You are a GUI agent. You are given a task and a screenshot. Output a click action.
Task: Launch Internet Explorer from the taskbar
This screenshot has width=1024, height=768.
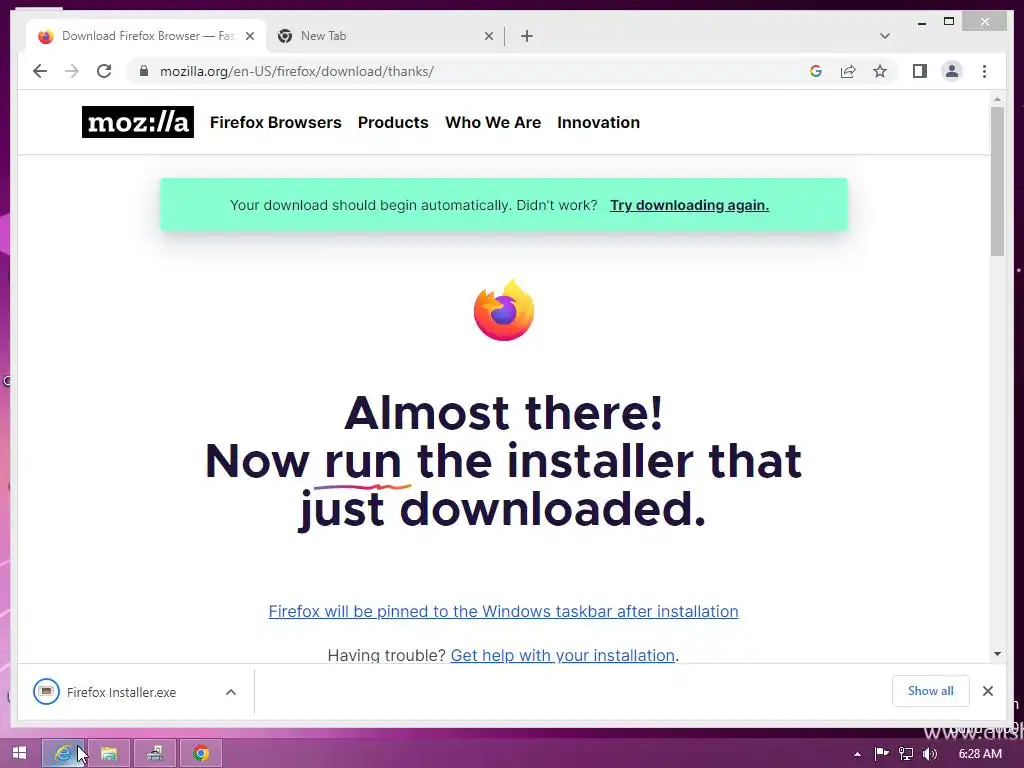[63, 753]
